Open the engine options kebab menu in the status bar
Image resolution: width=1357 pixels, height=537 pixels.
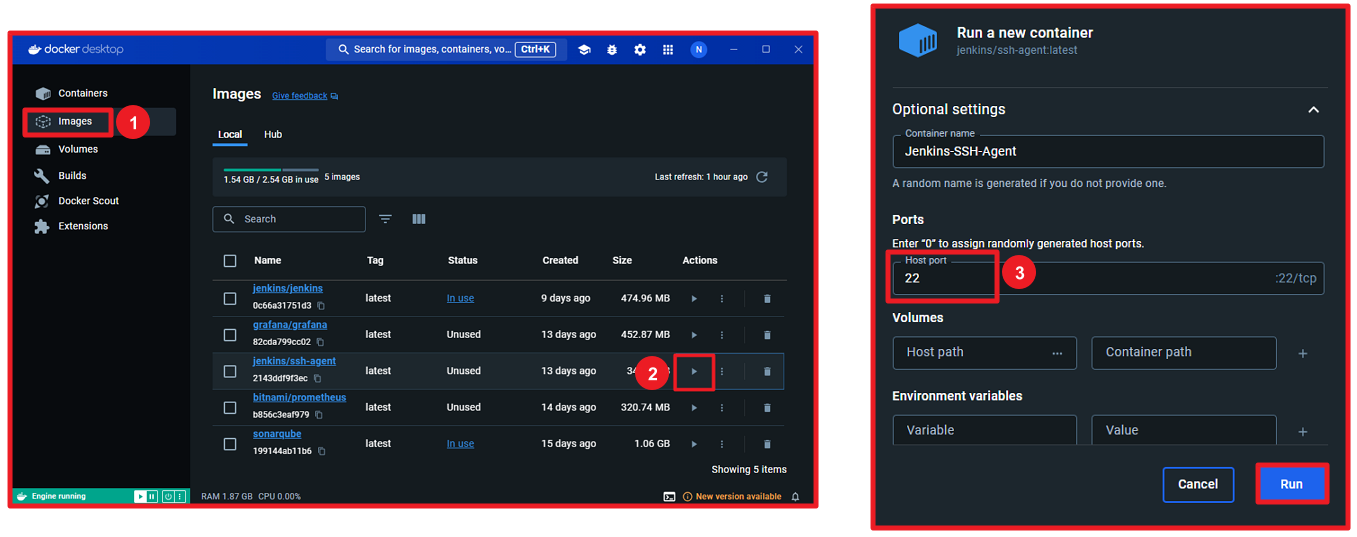pyautogui.click(x=179, y=496)
